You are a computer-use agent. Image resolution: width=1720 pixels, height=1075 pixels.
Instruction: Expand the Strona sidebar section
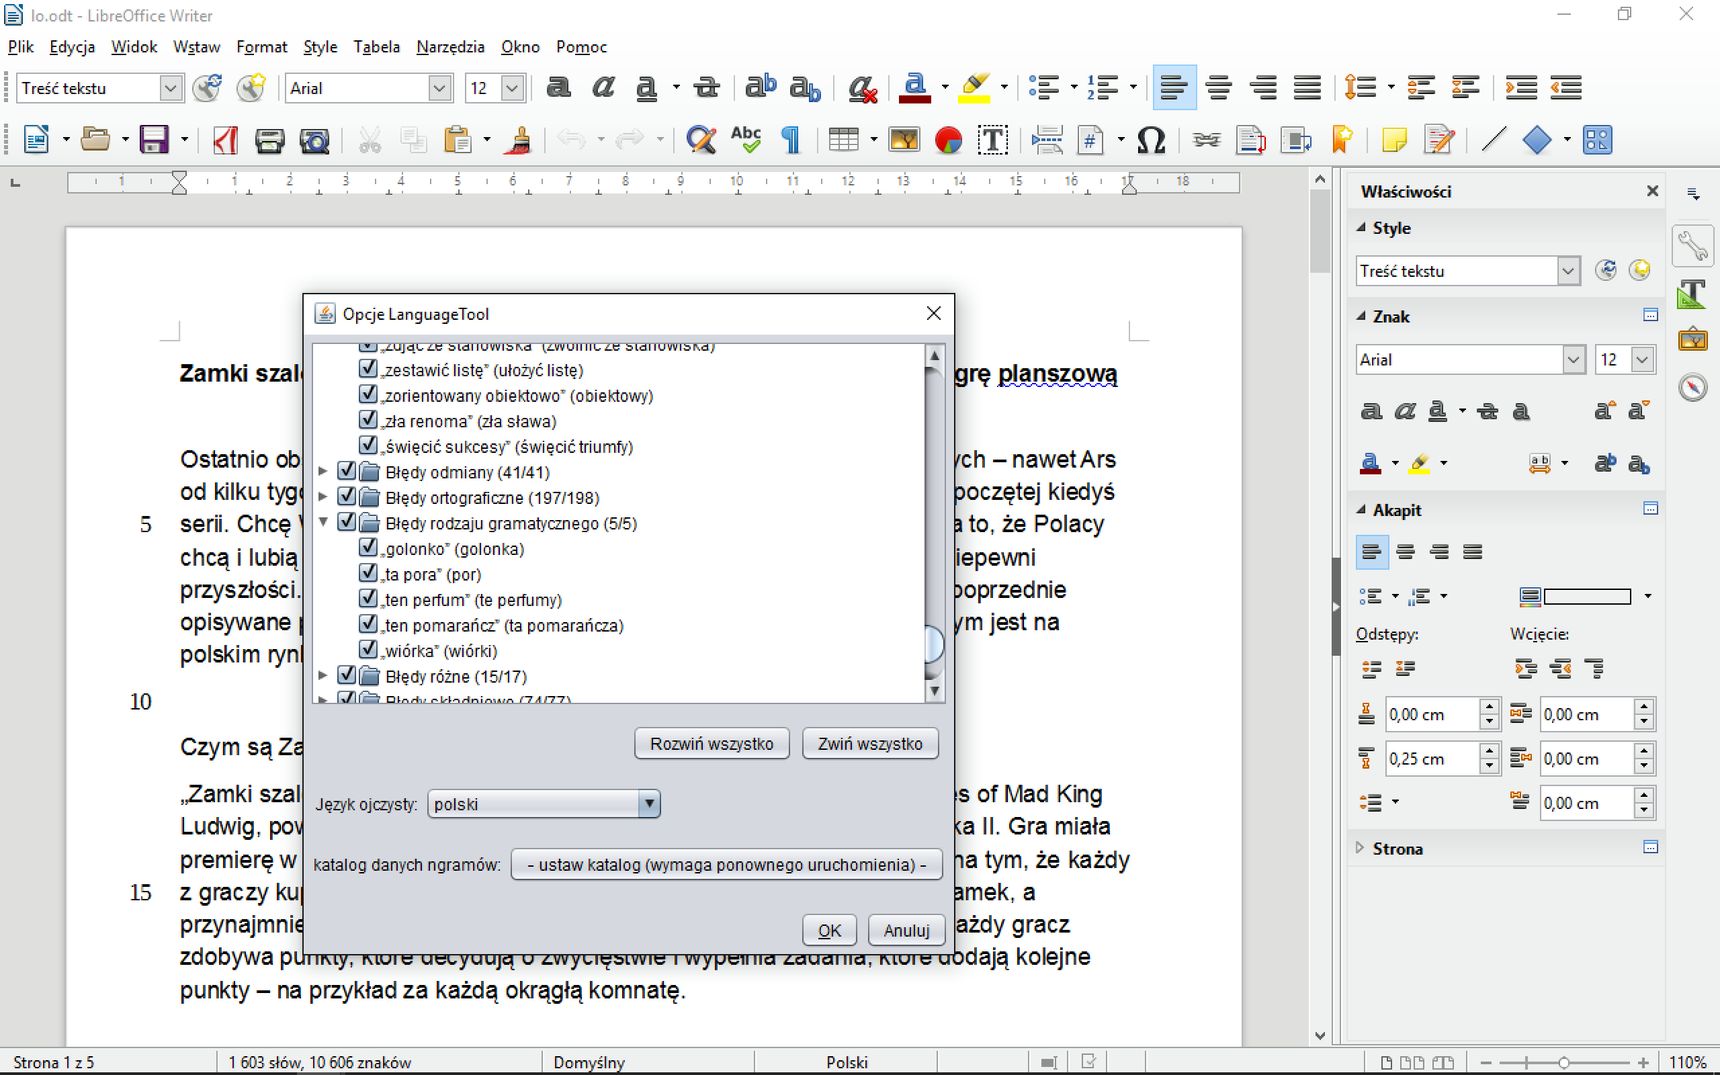point(1359,848)
